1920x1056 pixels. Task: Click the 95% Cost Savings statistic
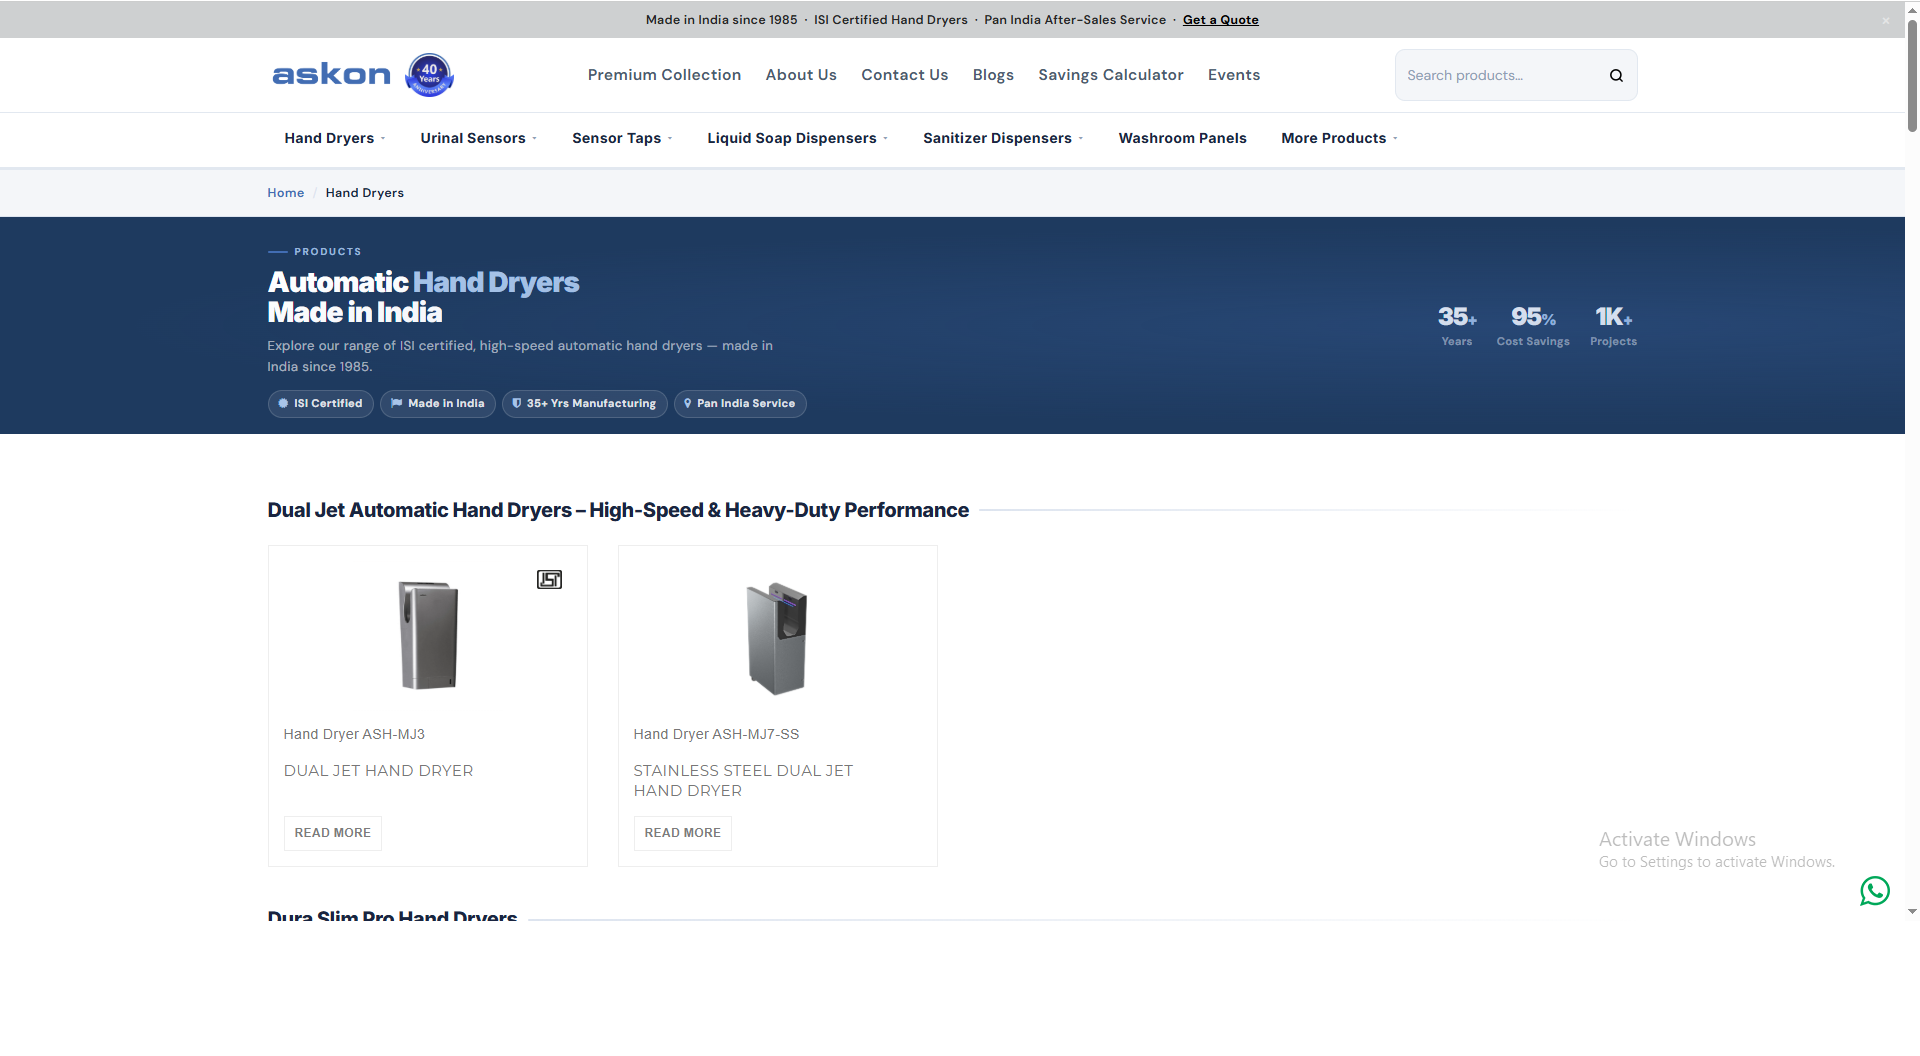click(1533, 328)
